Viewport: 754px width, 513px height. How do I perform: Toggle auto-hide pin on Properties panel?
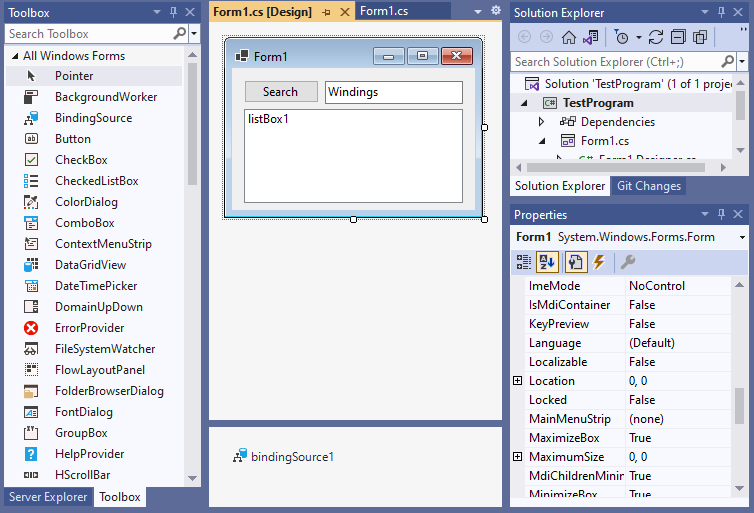pyautogui.click(x=721, y=214)
